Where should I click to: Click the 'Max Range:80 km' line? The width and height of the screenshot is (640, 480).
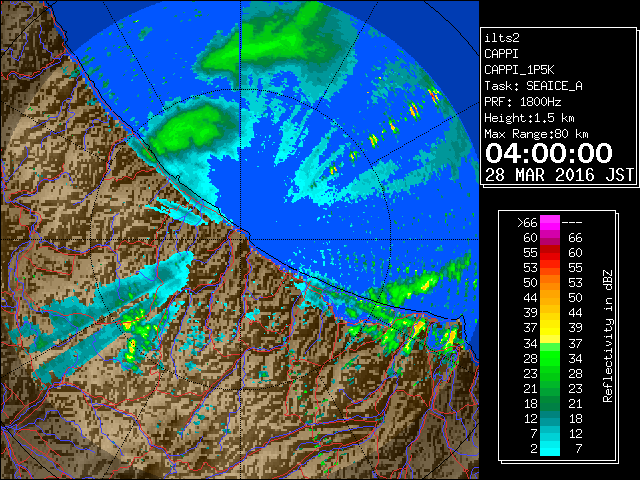coord(536,134)
